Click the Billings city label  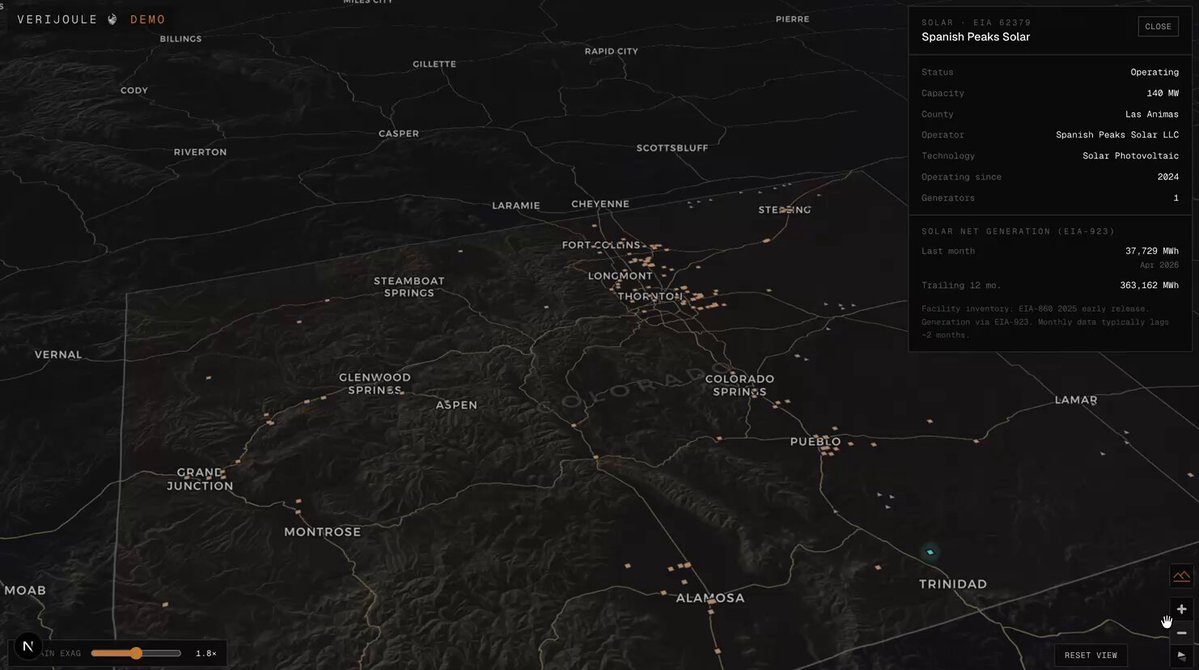coord(180,39)
